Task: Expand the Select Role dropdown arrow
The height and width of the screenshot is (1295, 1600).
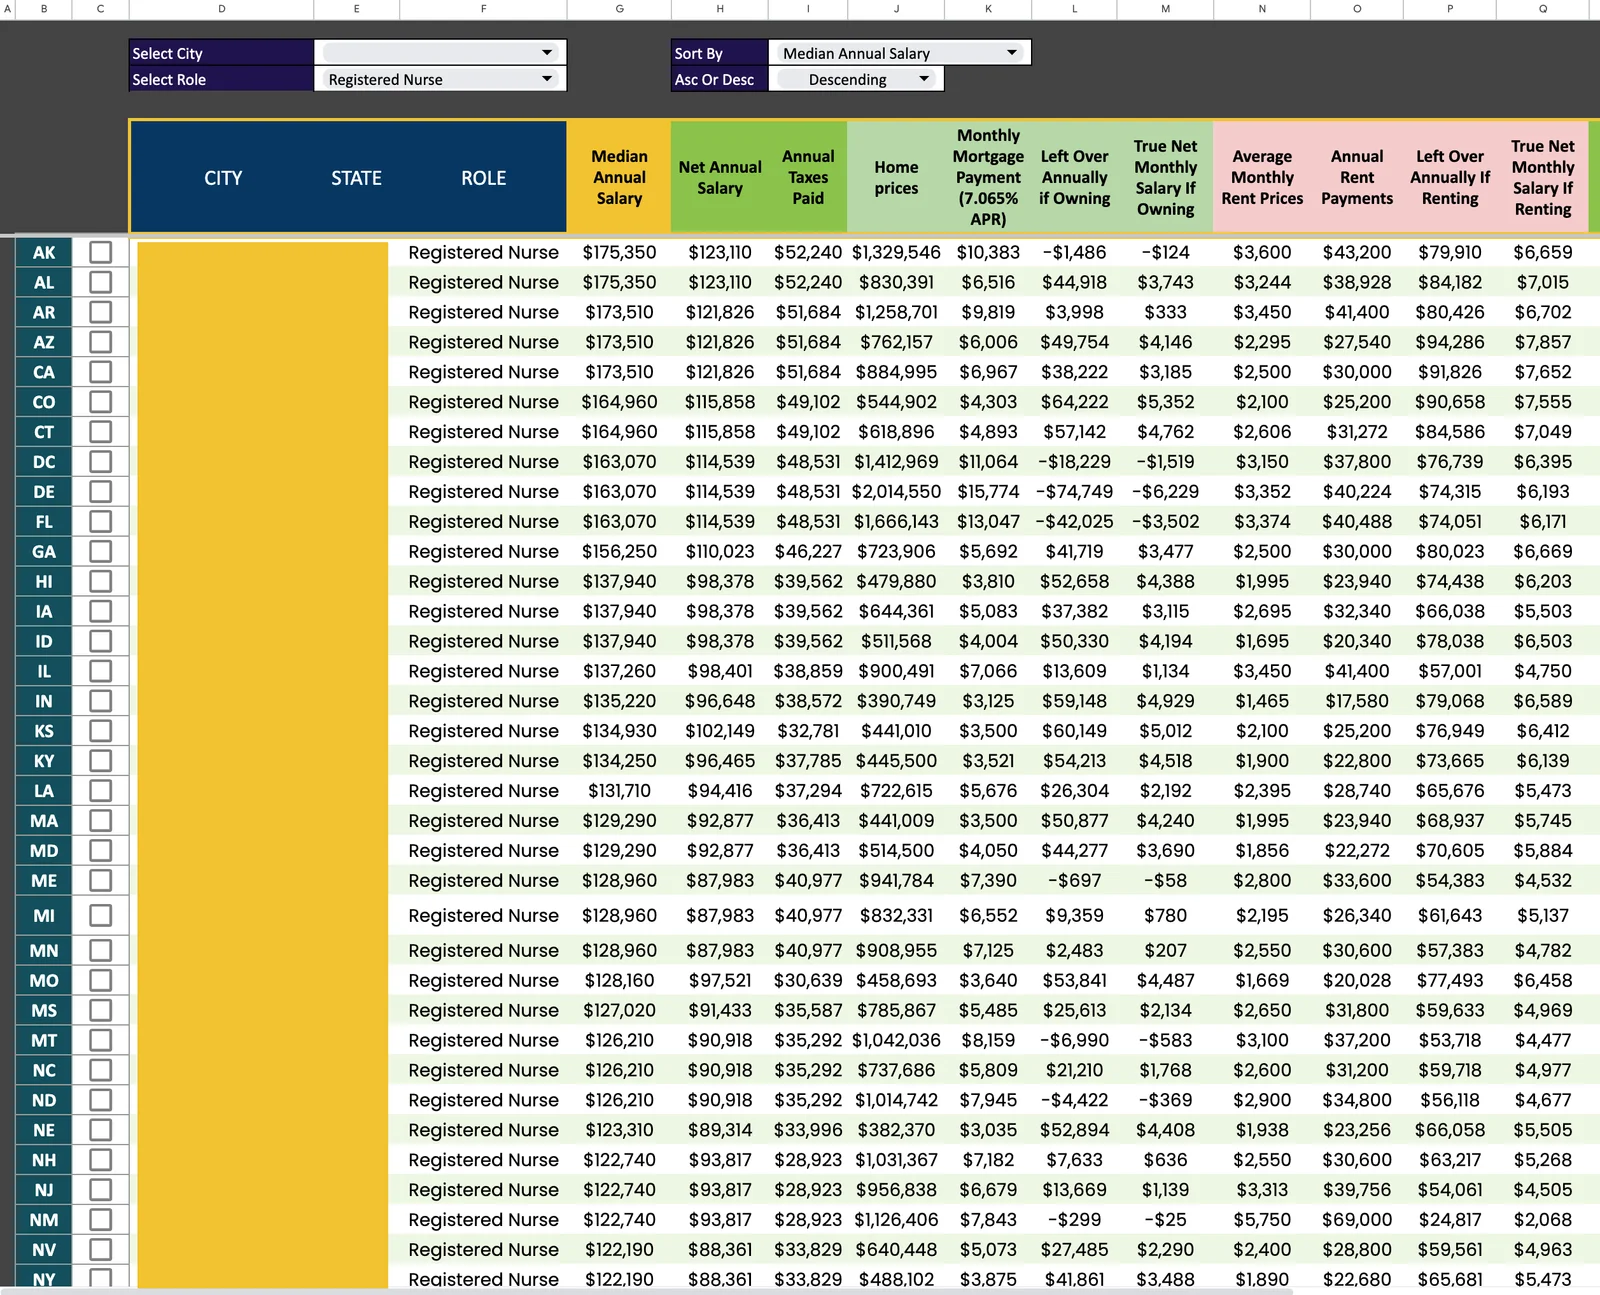Action: [546, 79]
